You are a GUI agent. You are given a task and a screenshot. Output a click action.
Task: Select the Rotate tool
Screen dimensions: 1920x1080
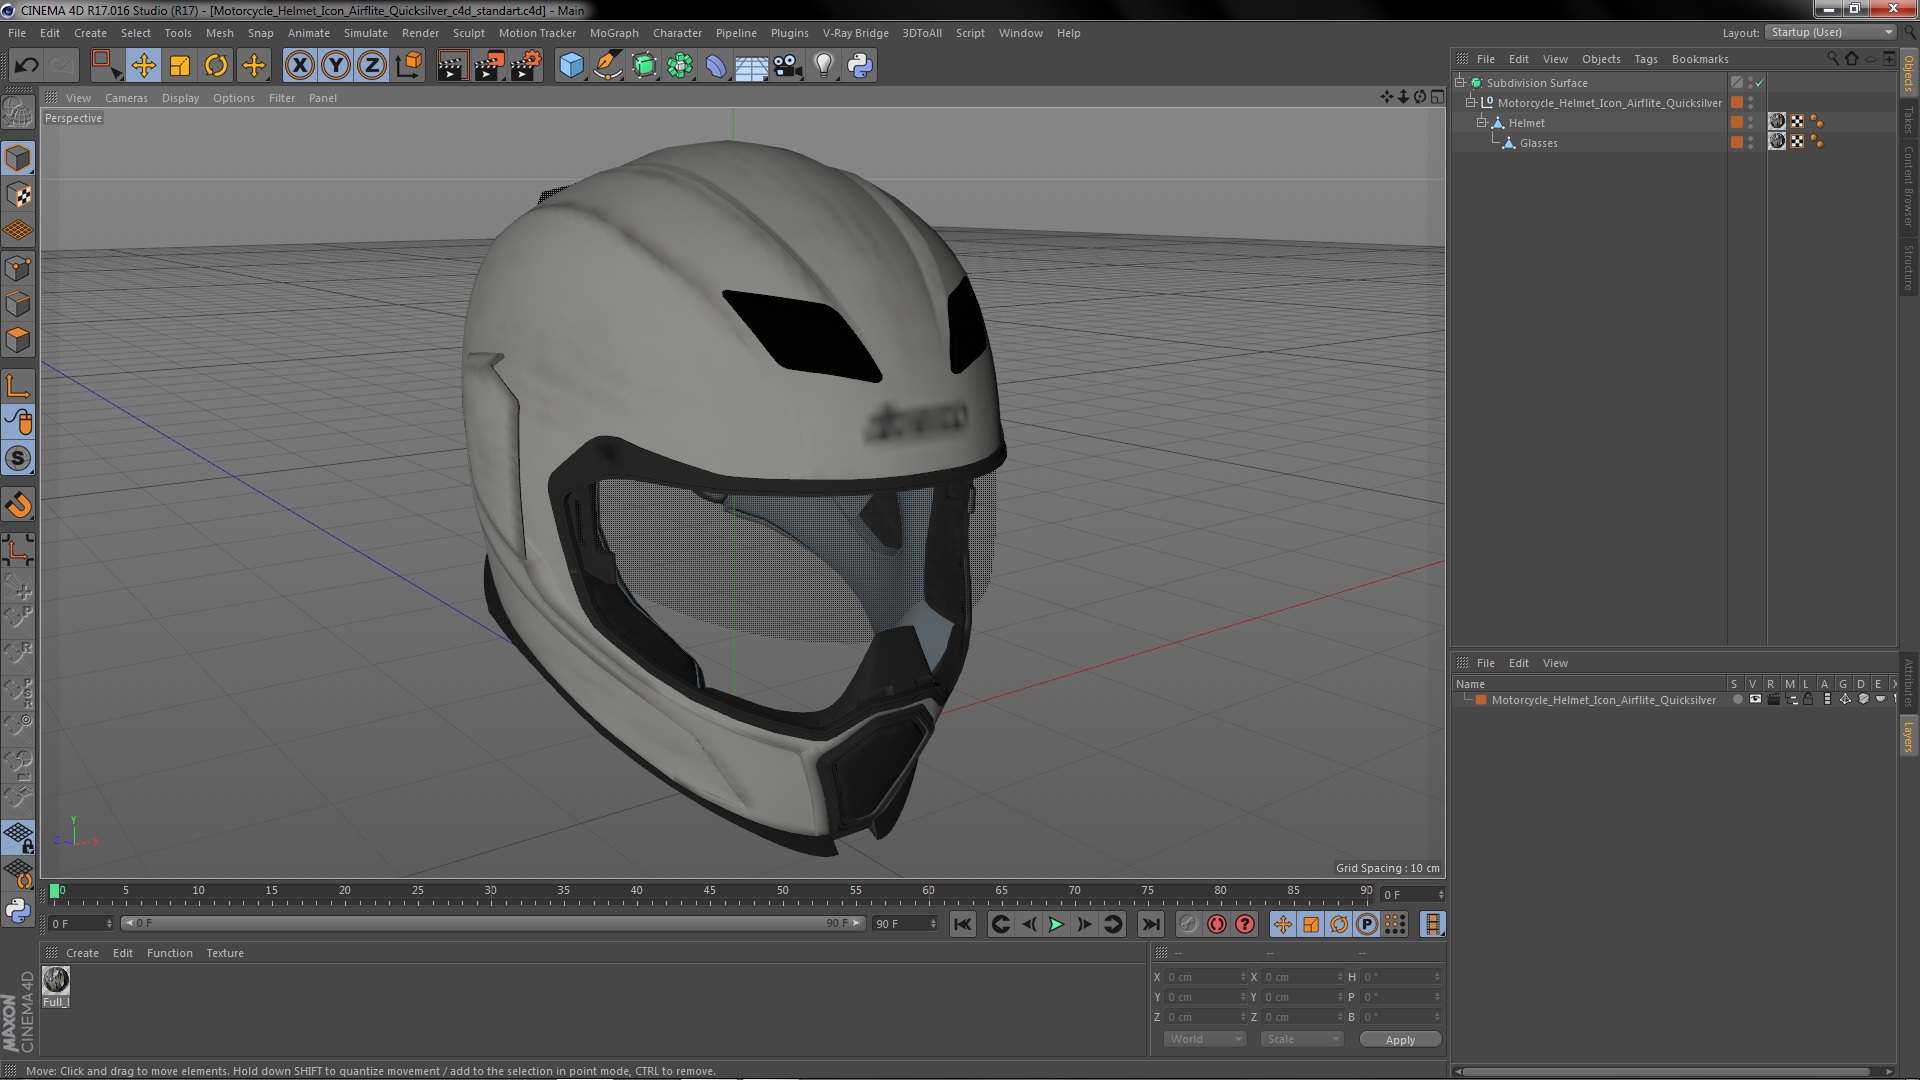pos(216,66)
